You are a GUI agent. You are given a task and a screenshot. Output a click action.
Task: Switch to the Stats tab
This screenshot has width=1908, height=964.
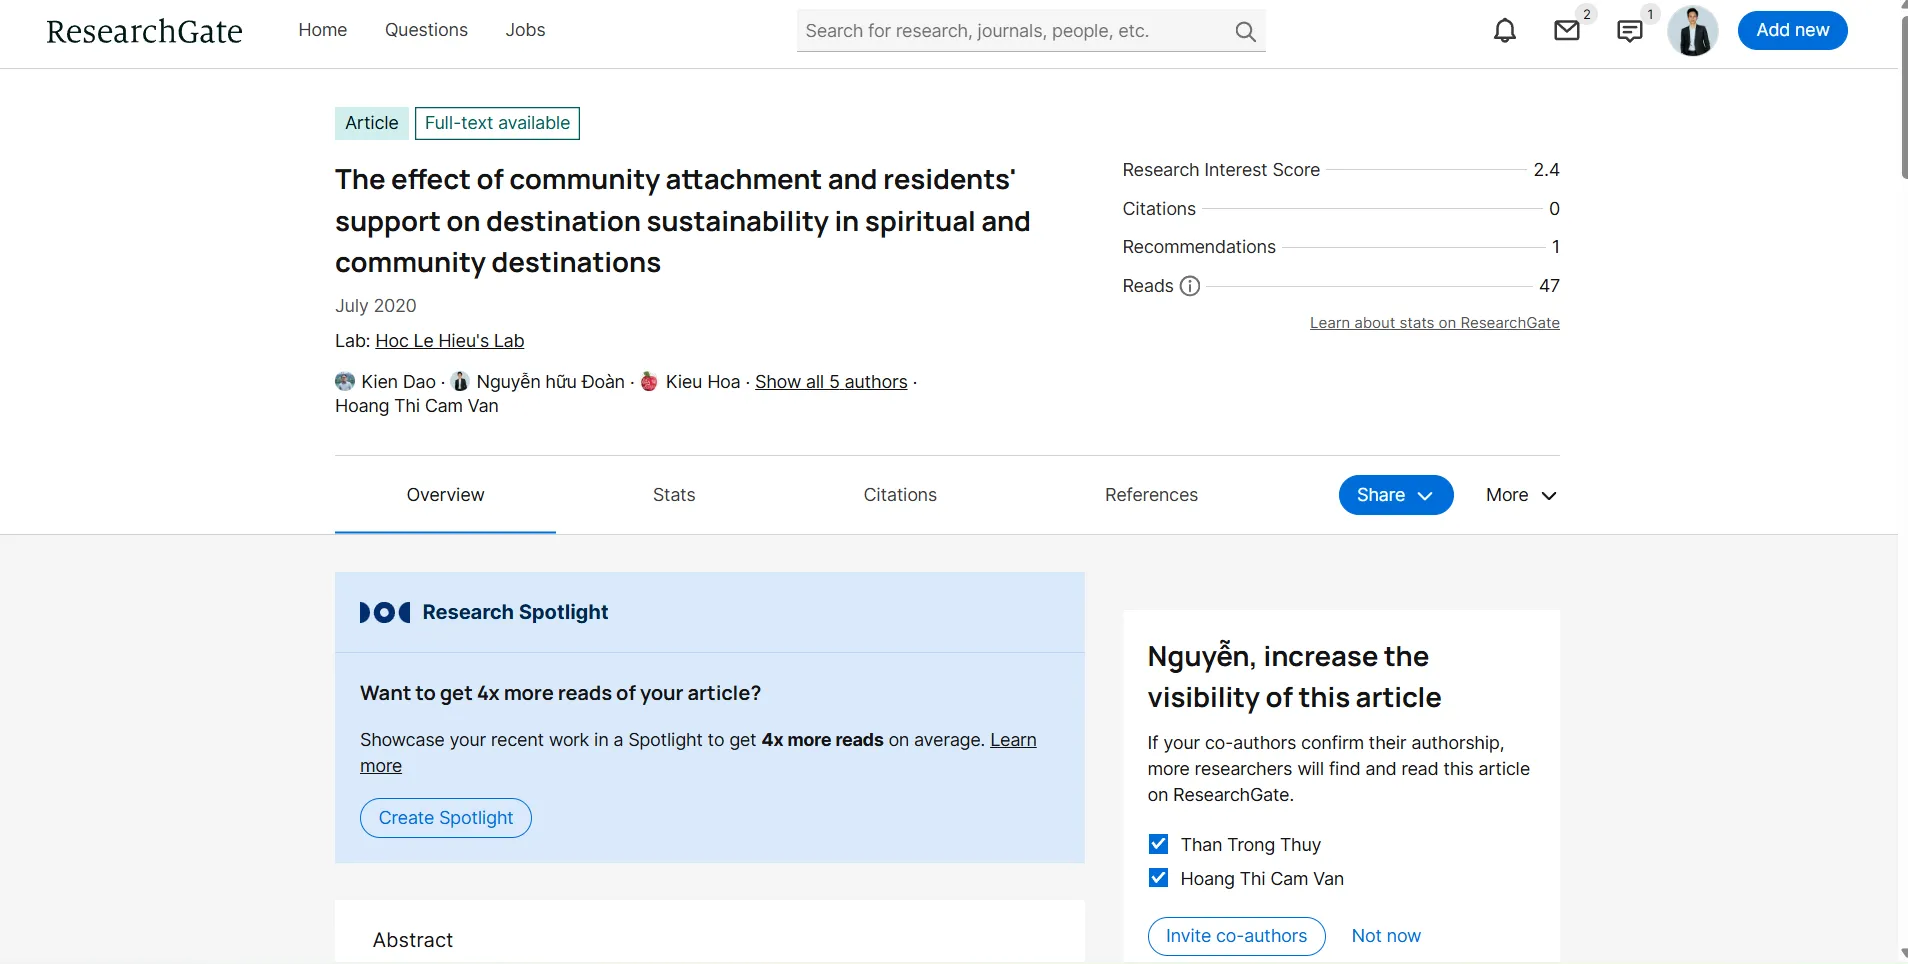674,495
